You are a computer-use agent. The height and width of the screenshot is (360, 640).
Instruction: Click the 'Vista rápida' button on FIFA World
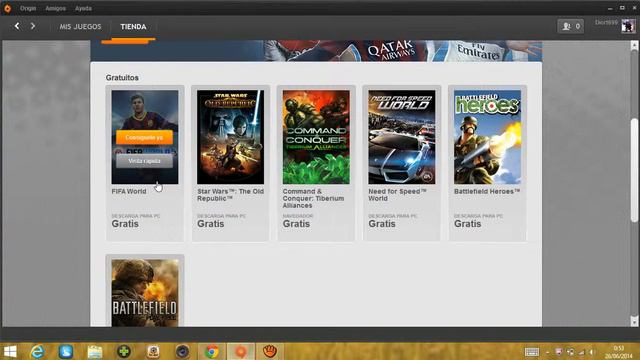[144, 161]
